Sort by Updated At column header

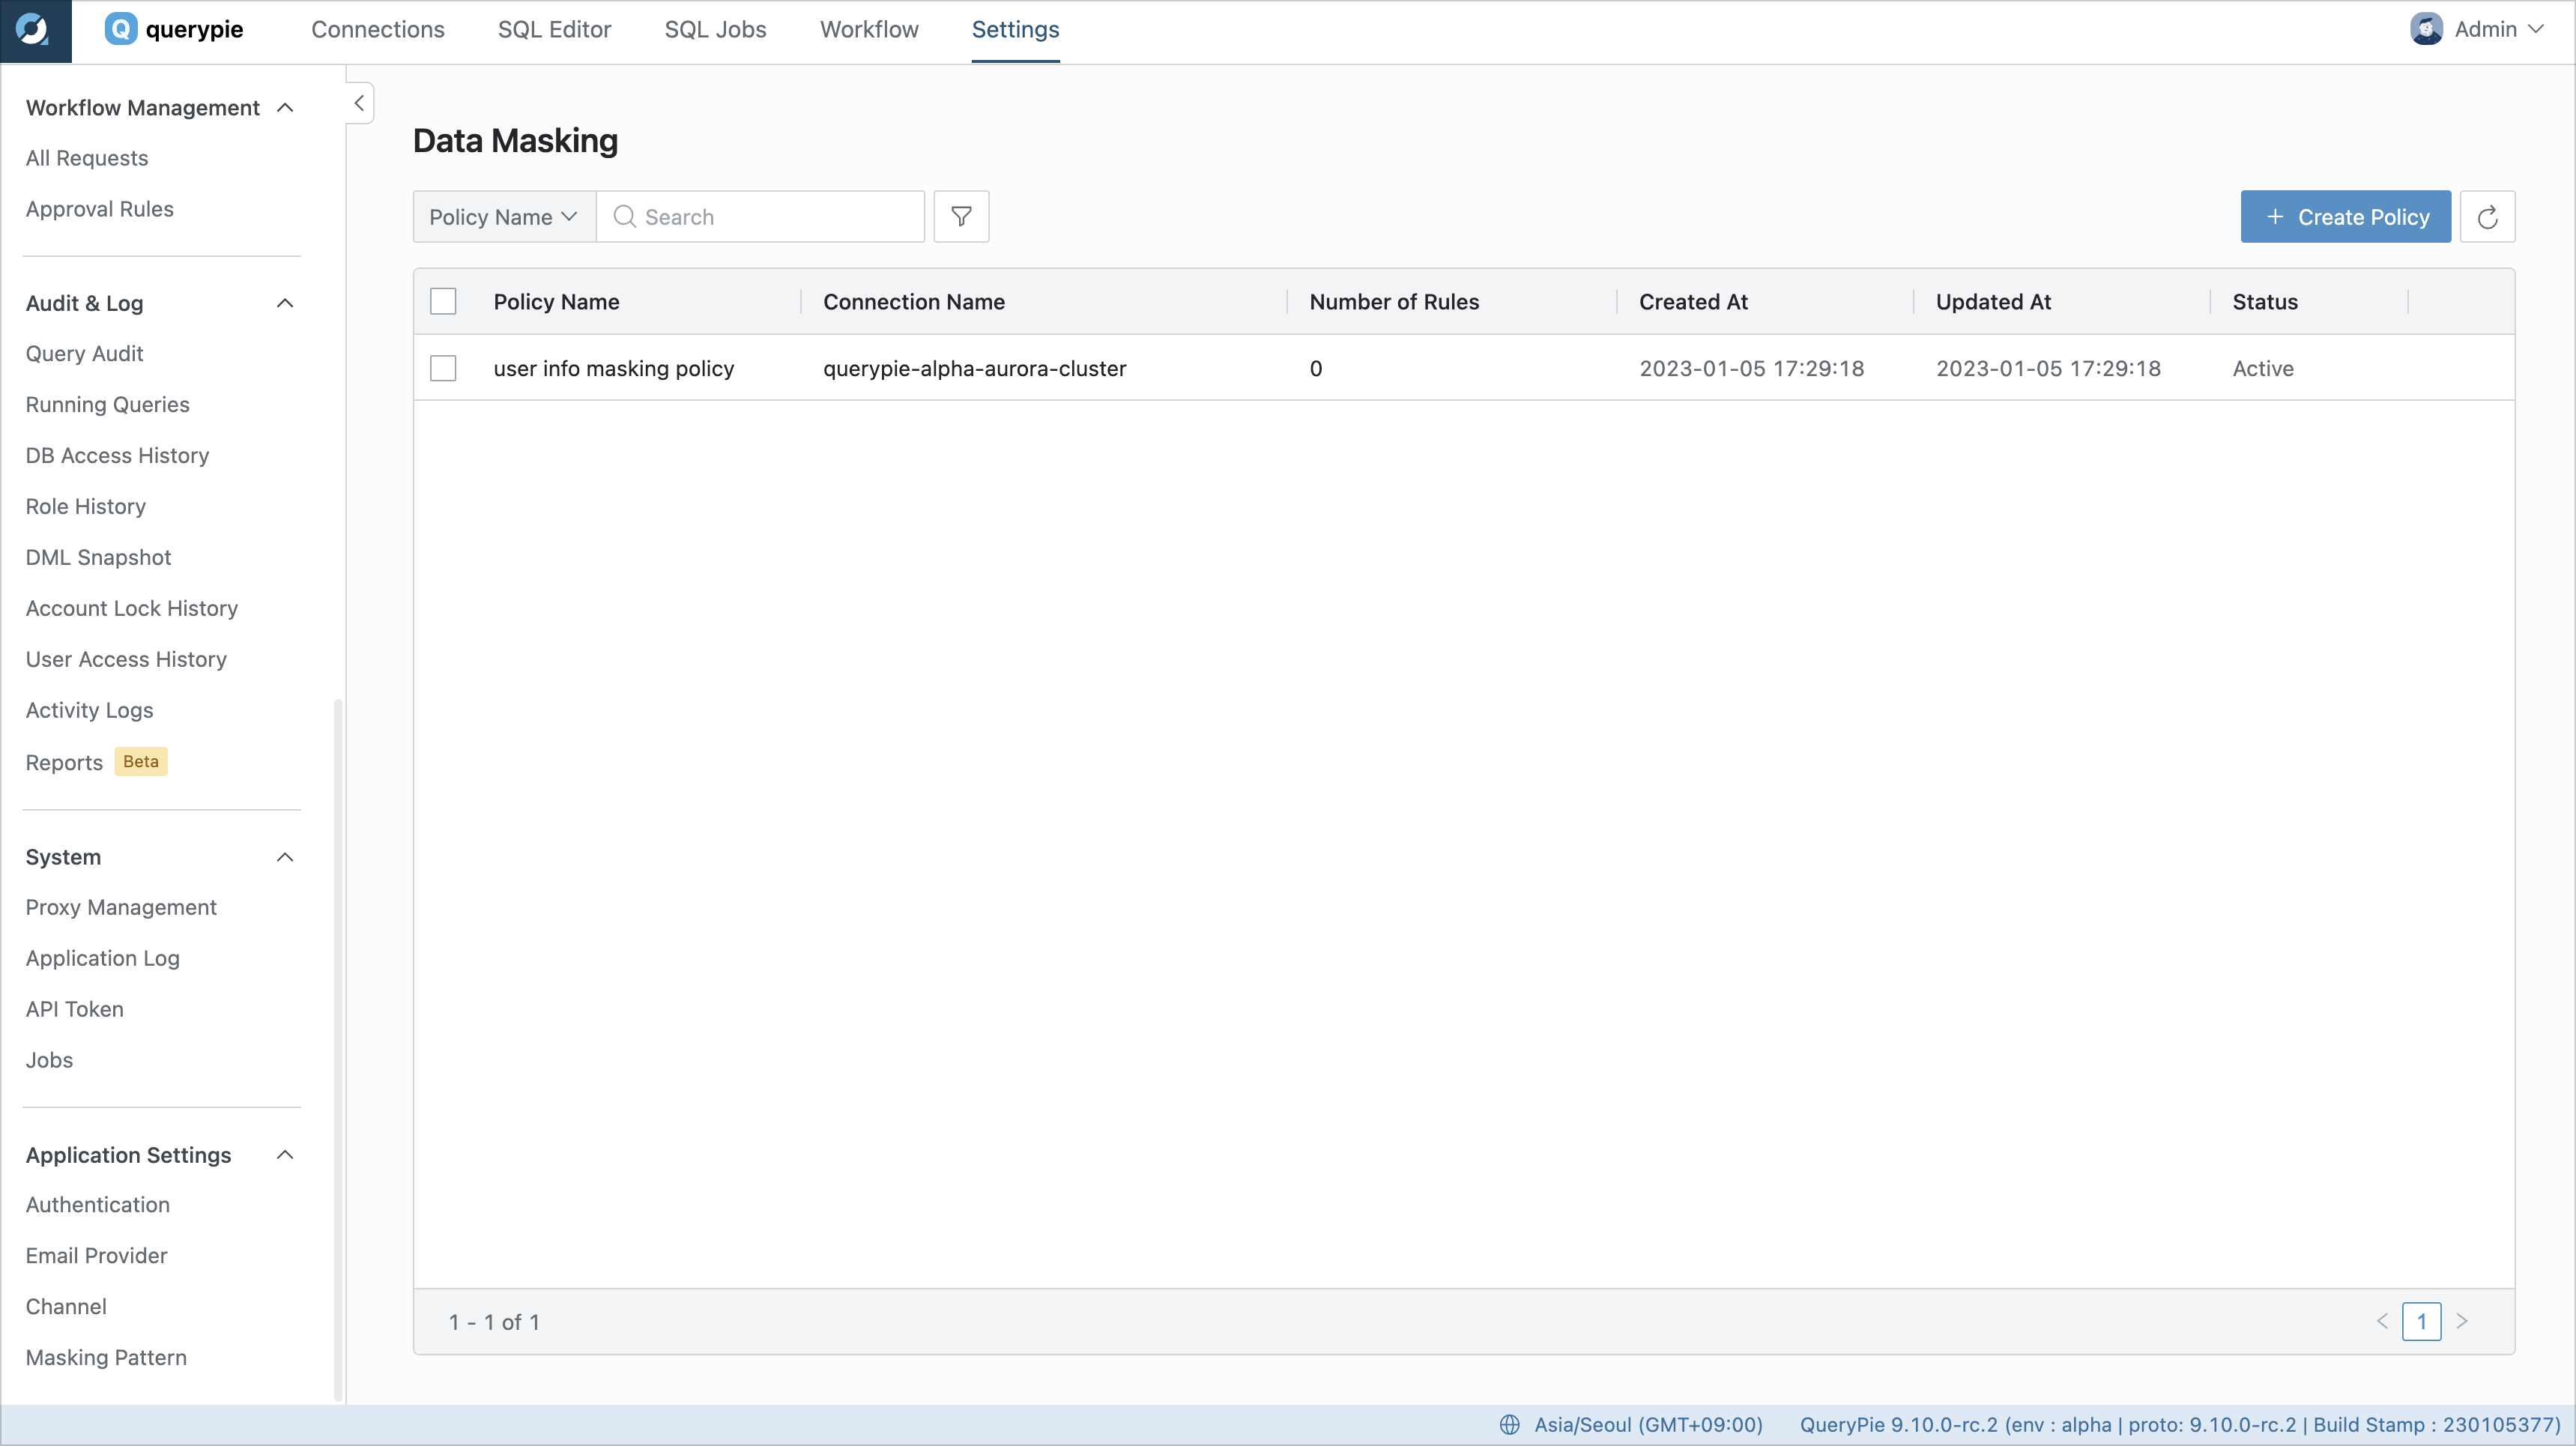(x=1993, y=301)
